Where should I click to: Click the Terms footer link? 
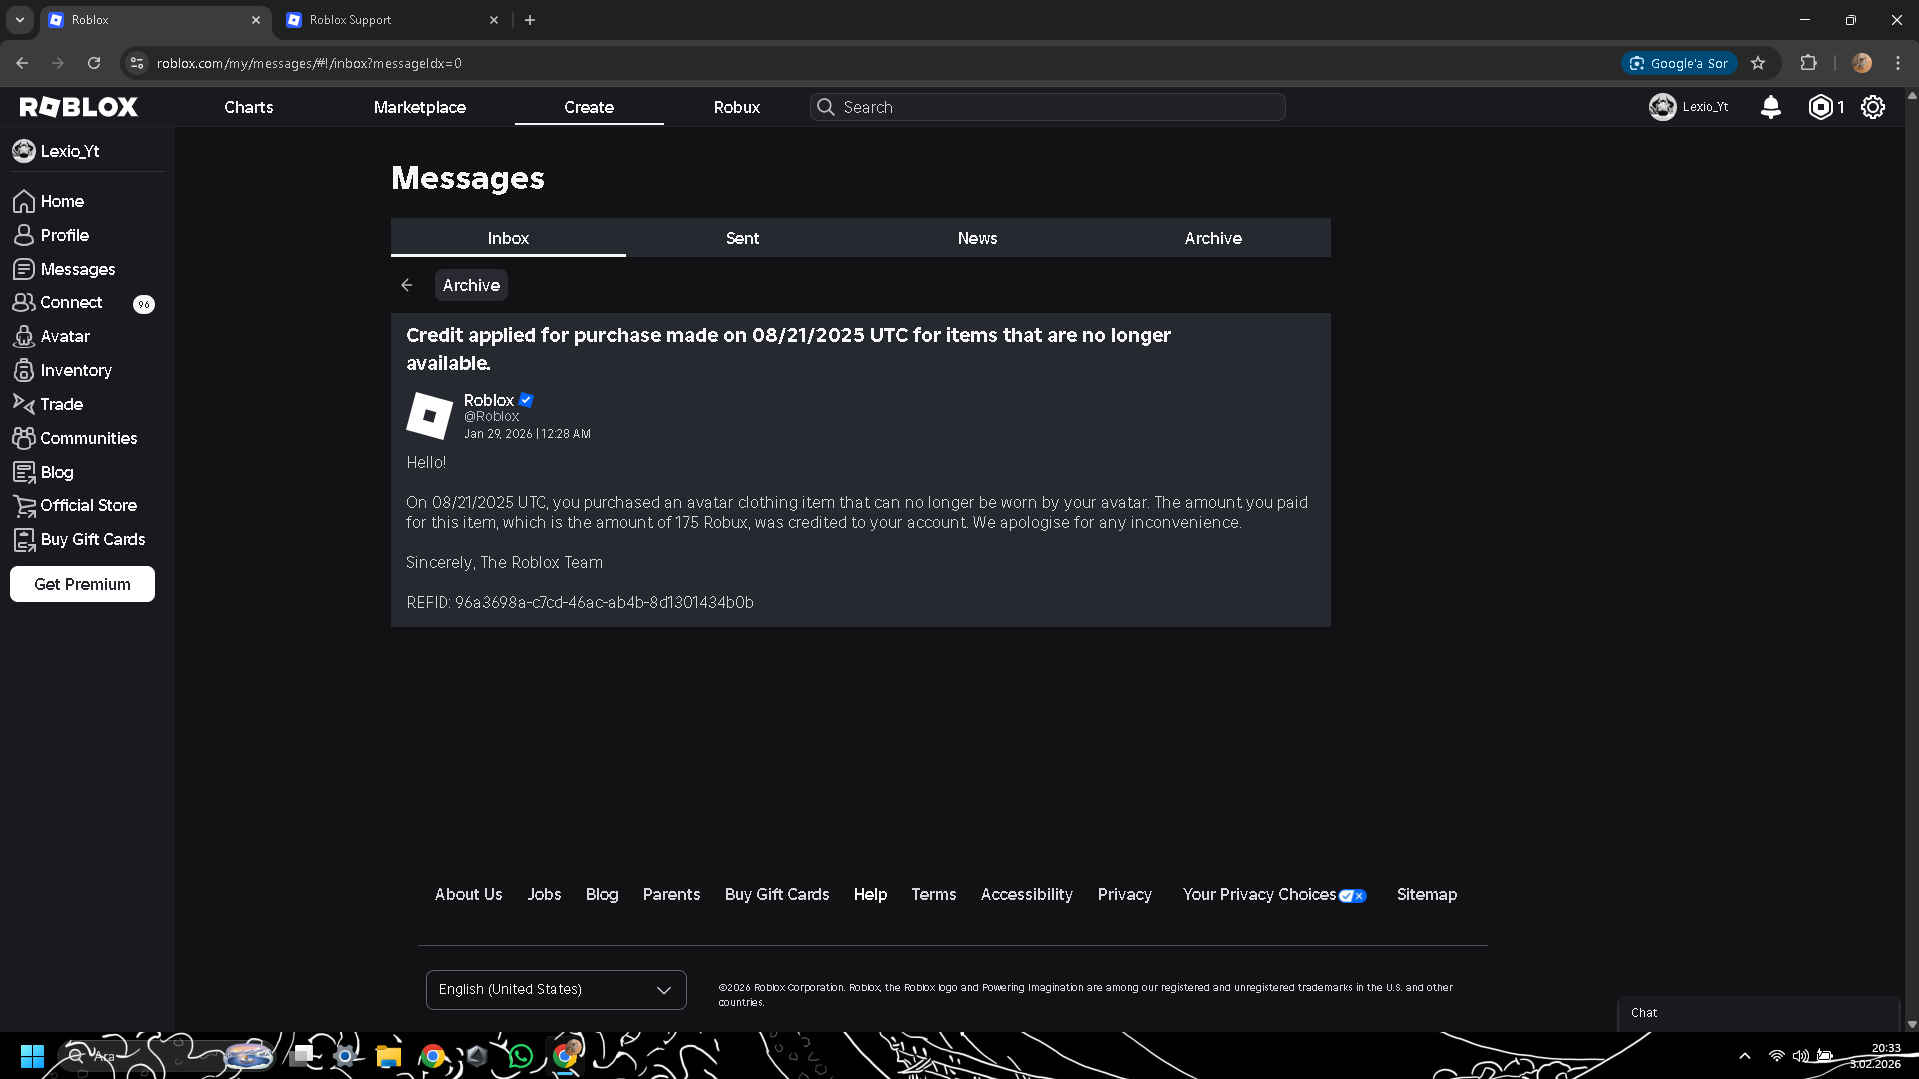click(934, 894)
